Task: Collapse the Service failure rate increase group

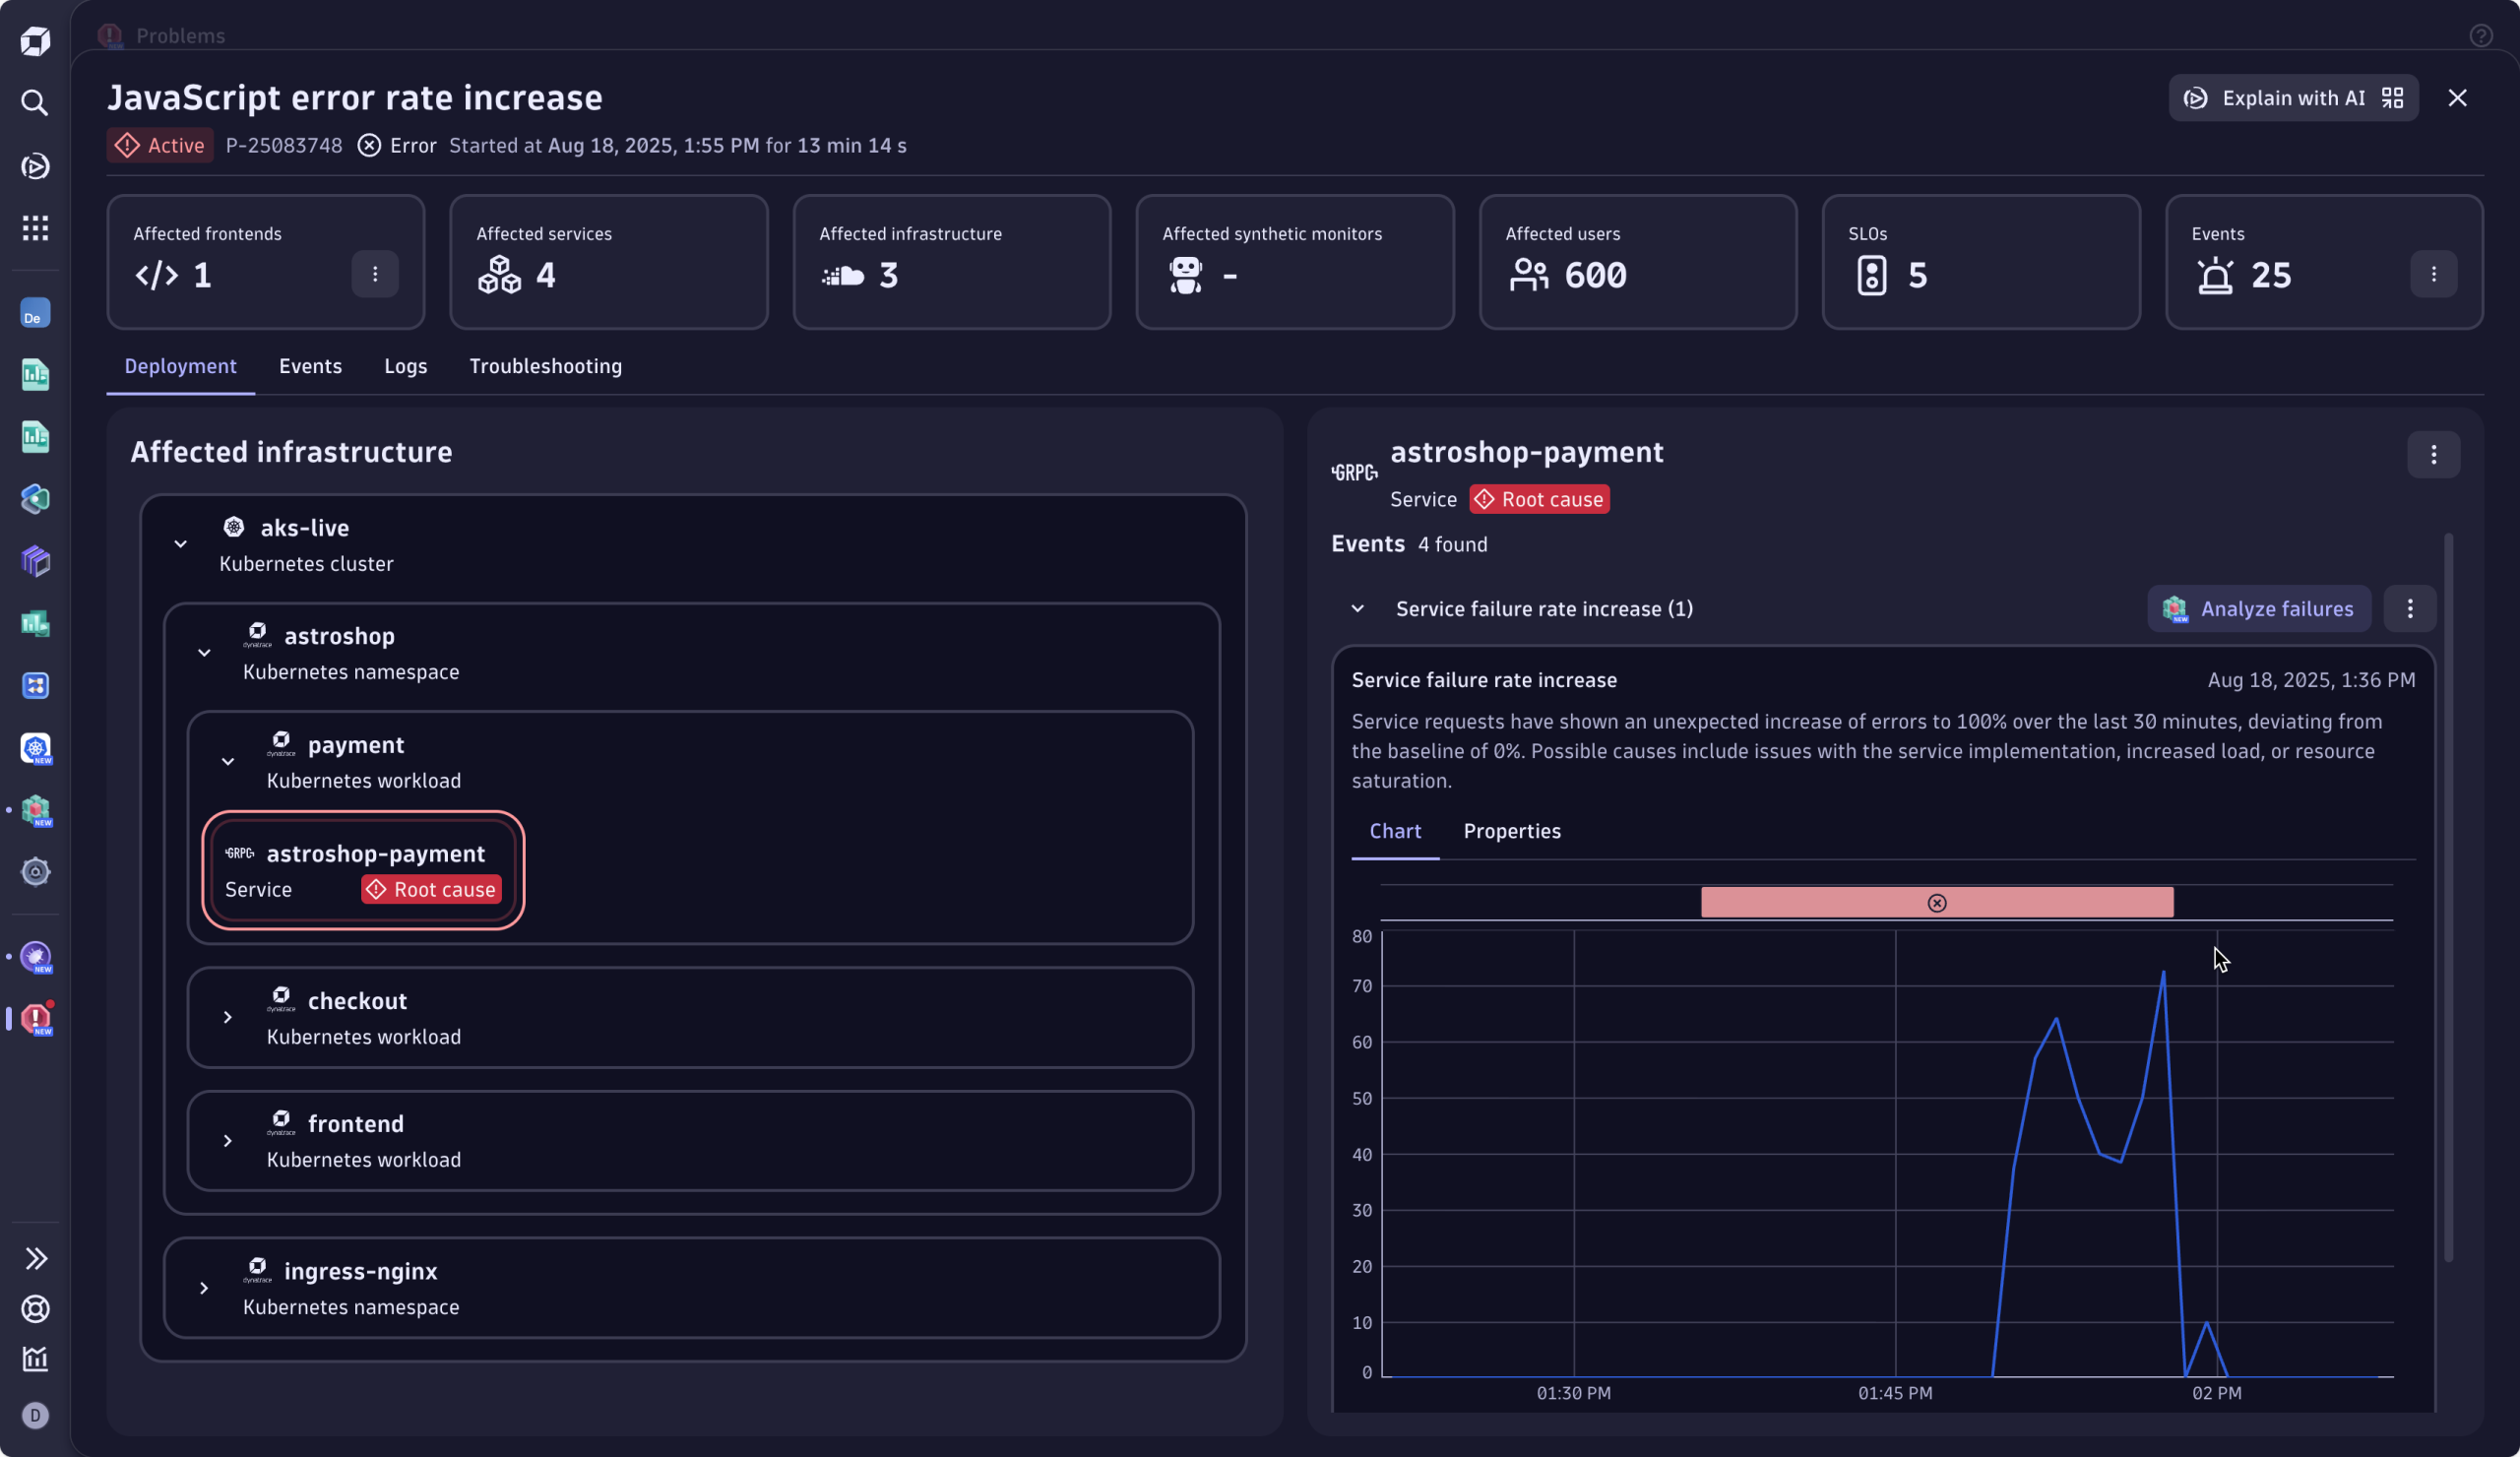Action: (x=1357, y=609)
